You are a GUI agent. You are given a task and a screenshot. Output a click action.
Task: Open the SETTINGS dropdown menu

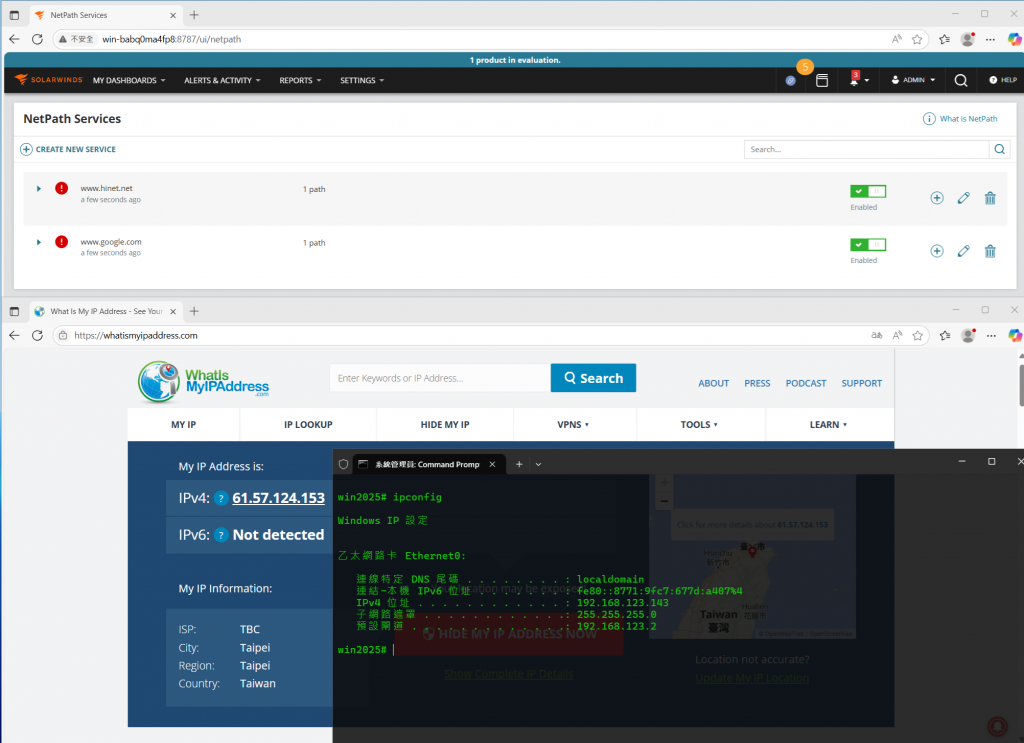(362, 80)
